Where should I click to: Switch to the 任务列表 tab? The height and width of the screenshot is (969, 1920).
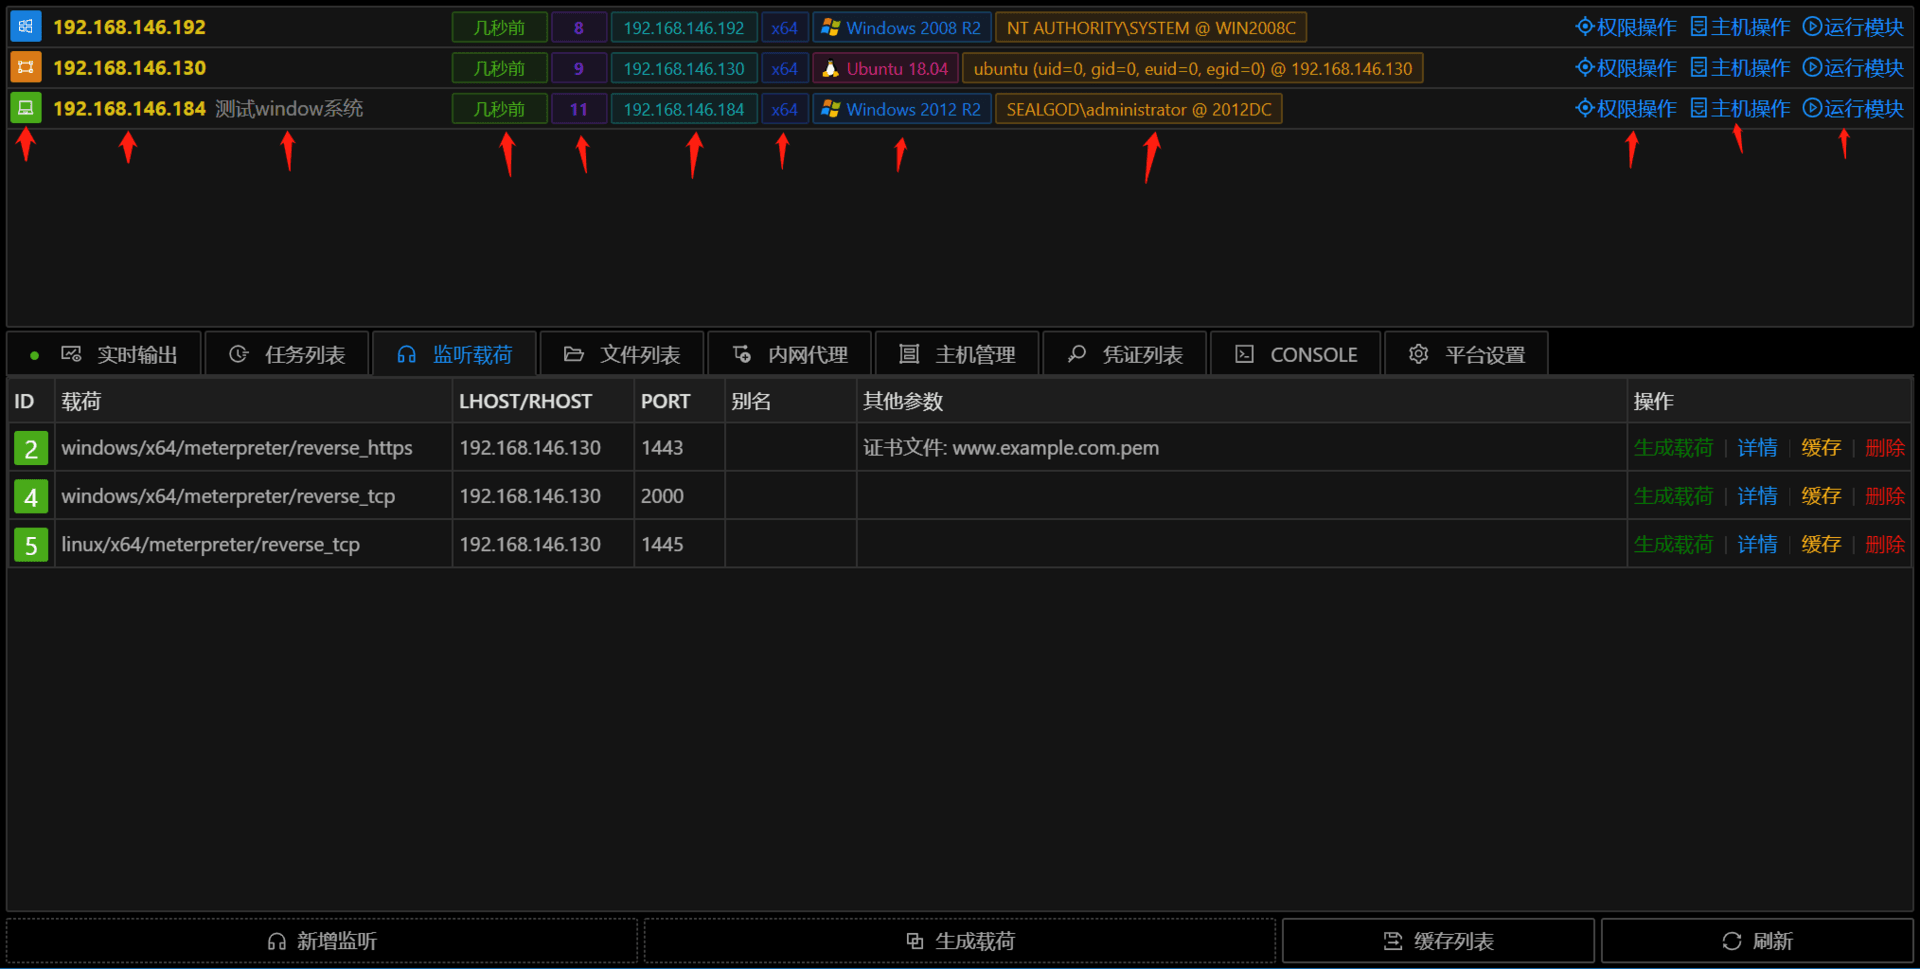pos(287,354)
